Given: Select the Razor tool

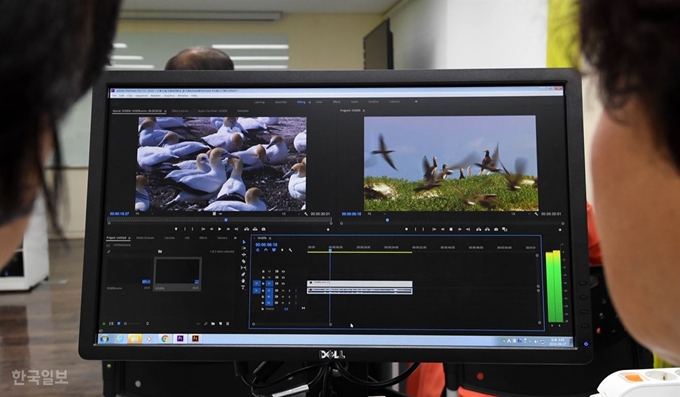Looking at the screenshot, I should pyautogui.click(x=244, y=261).
